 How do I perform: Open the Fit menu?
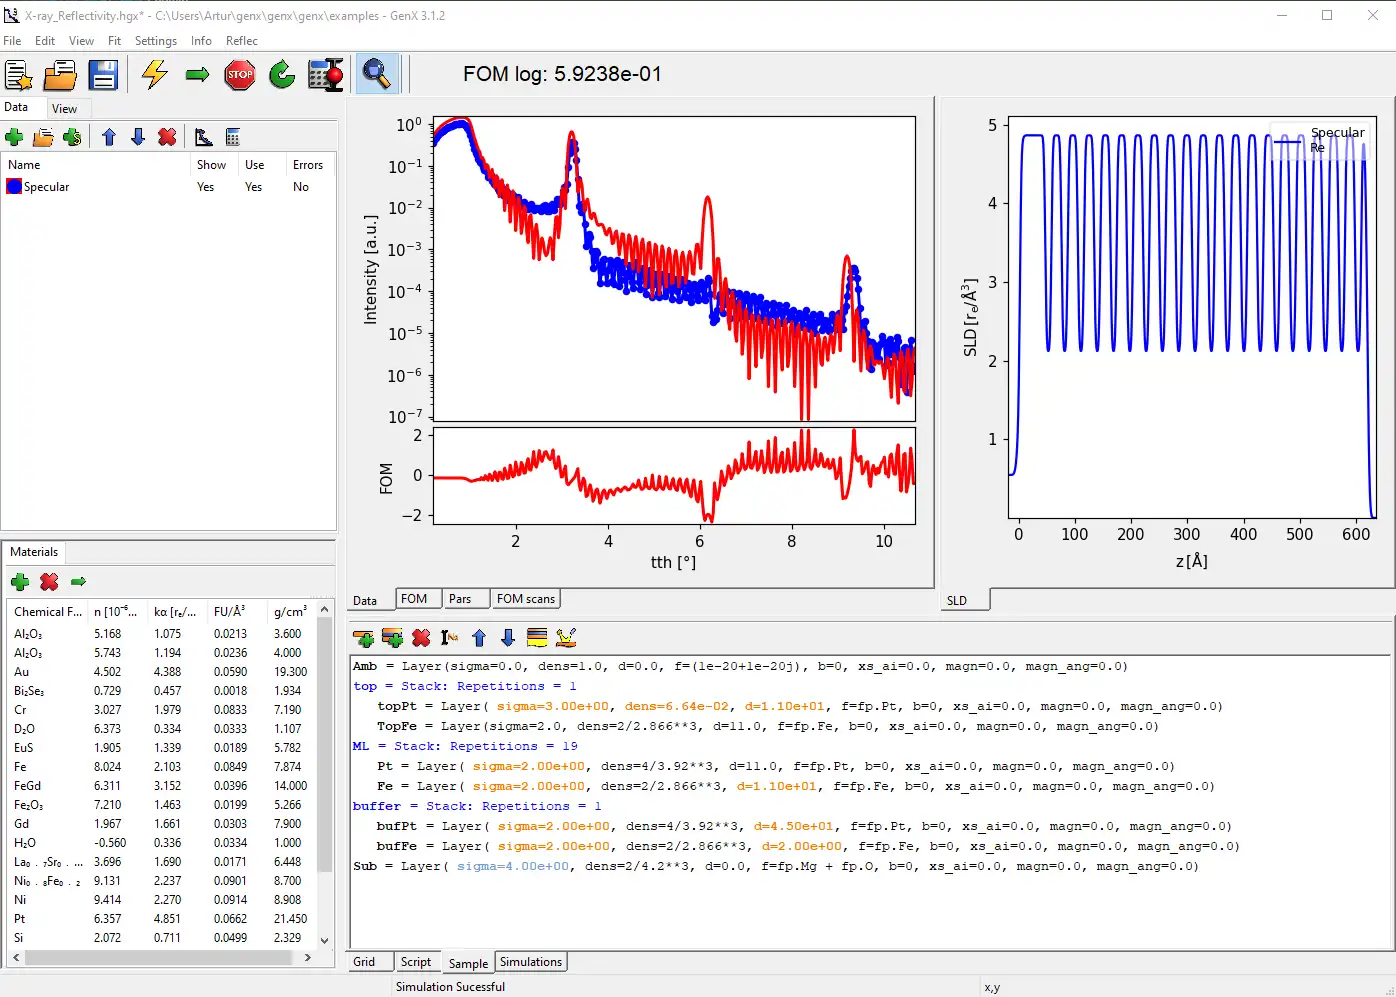[114, 41]
